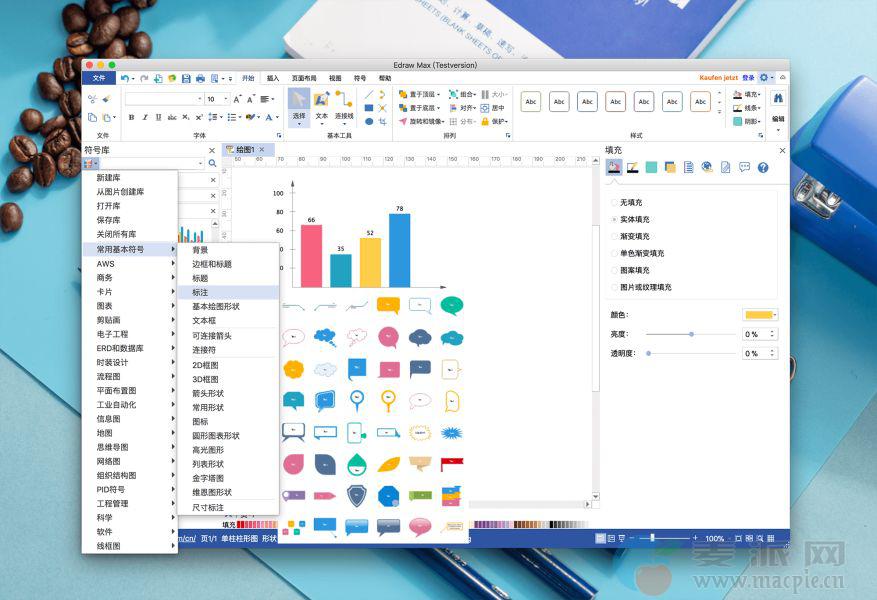This screenshot has height=600, width=877.
Task: Expand the fill color picker dropdown
Action: [775, 315]
